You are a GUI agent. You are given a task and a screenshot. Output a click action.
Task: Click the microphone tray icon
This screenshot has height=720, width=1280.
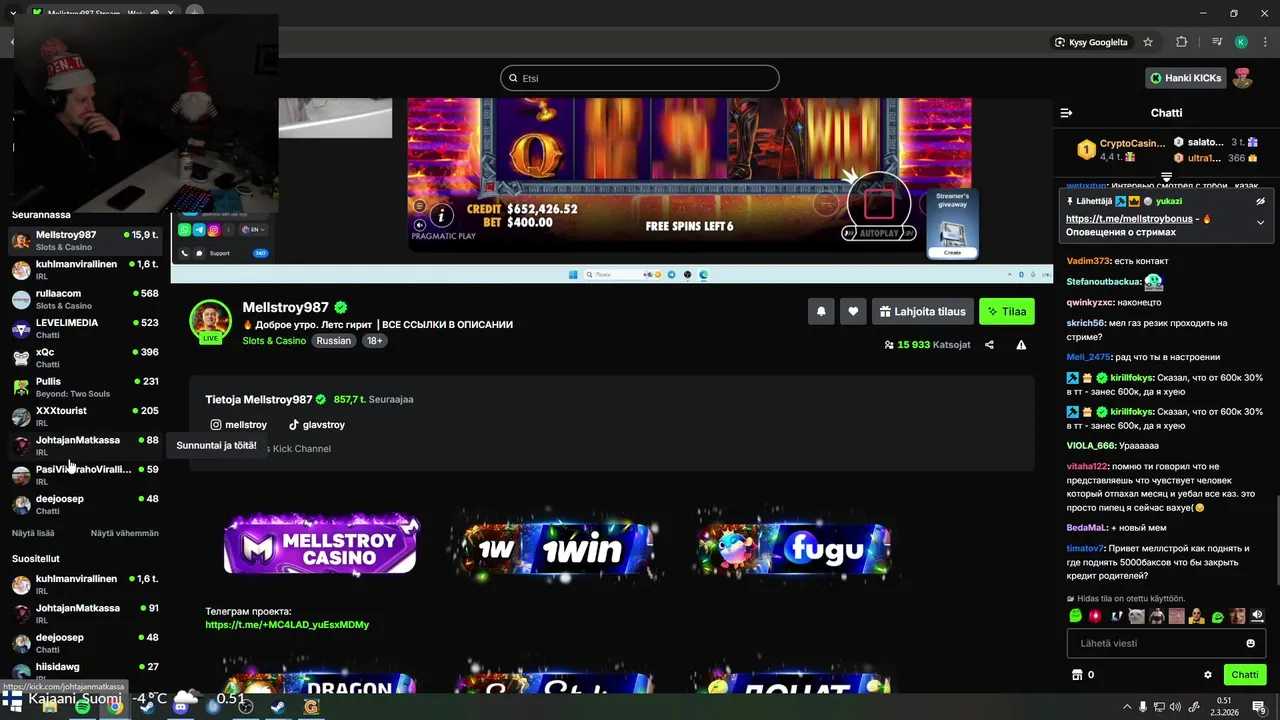point(1143,707)
